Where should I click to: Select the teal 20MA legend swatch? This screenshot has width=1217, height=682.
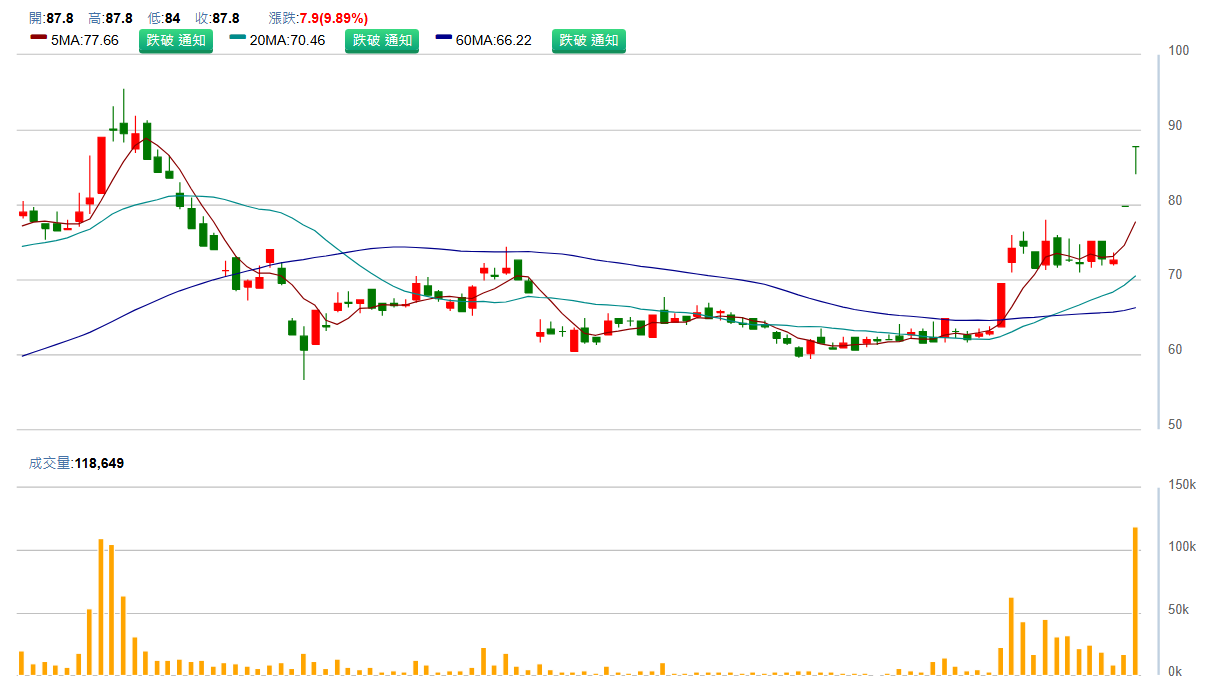[x=238, y=38]
